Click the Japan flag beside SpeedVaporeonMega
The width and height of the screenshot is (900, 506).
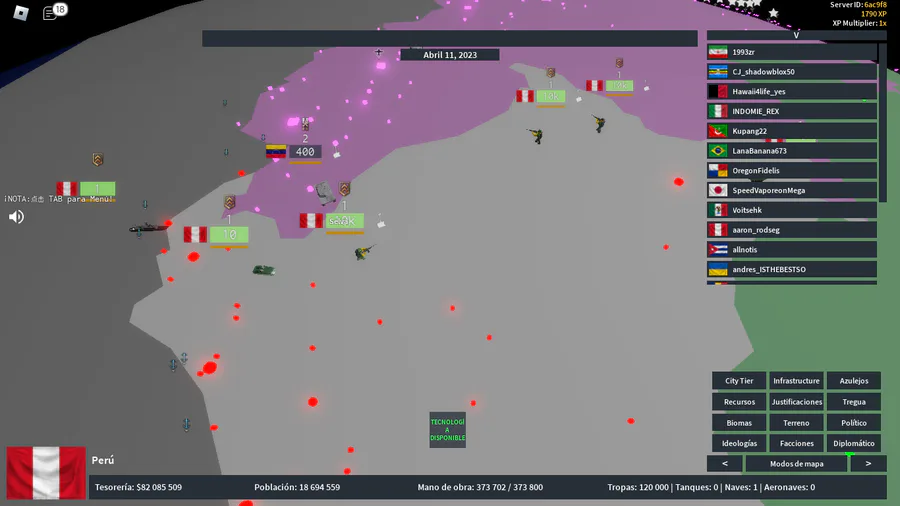tap(717, 190)
